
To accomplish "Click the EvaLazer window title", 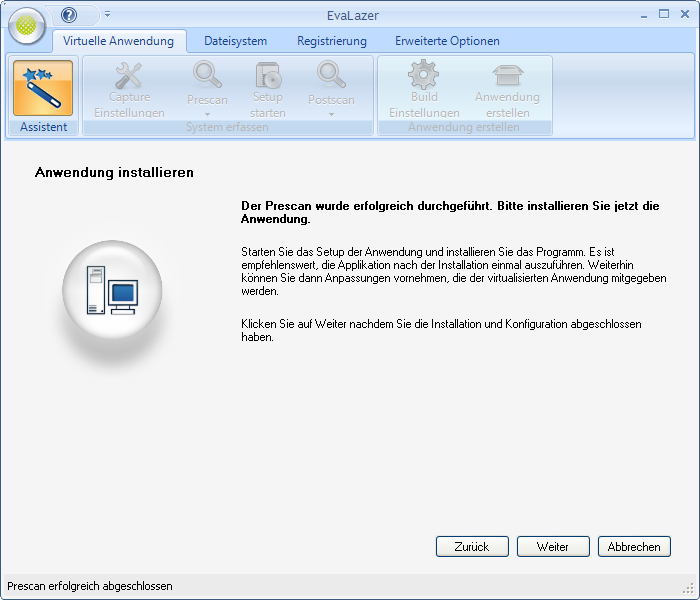I will (353, 16).
